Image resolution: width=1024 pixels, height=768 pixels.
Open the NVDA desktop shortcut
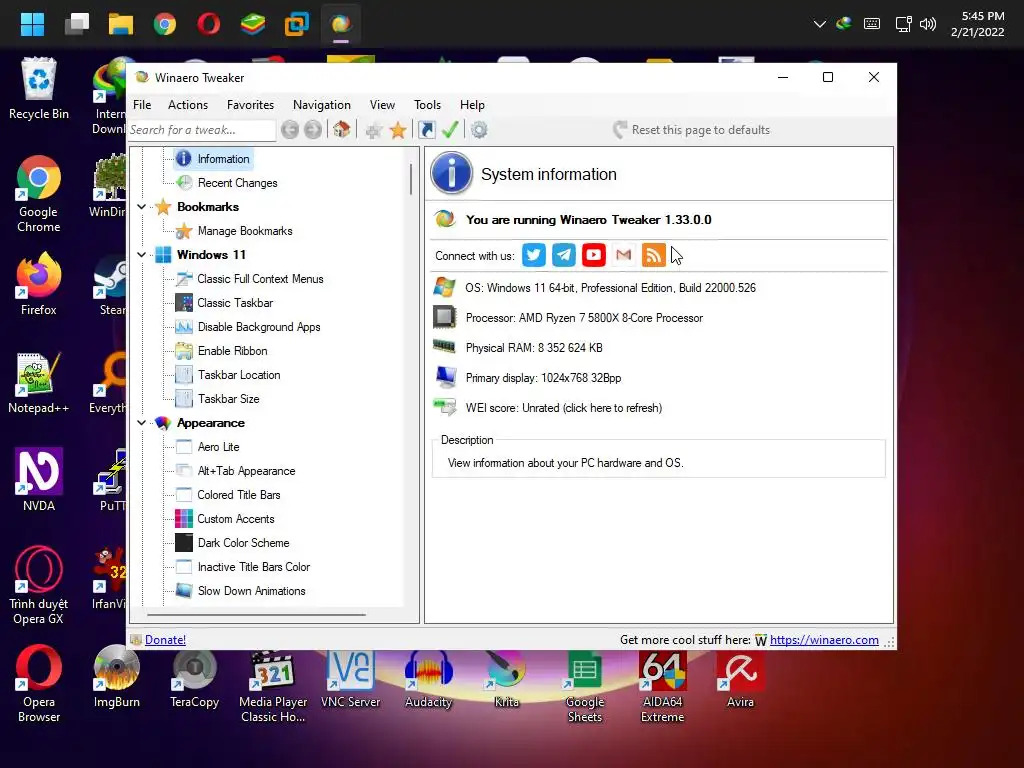click(x=39, y=480)
